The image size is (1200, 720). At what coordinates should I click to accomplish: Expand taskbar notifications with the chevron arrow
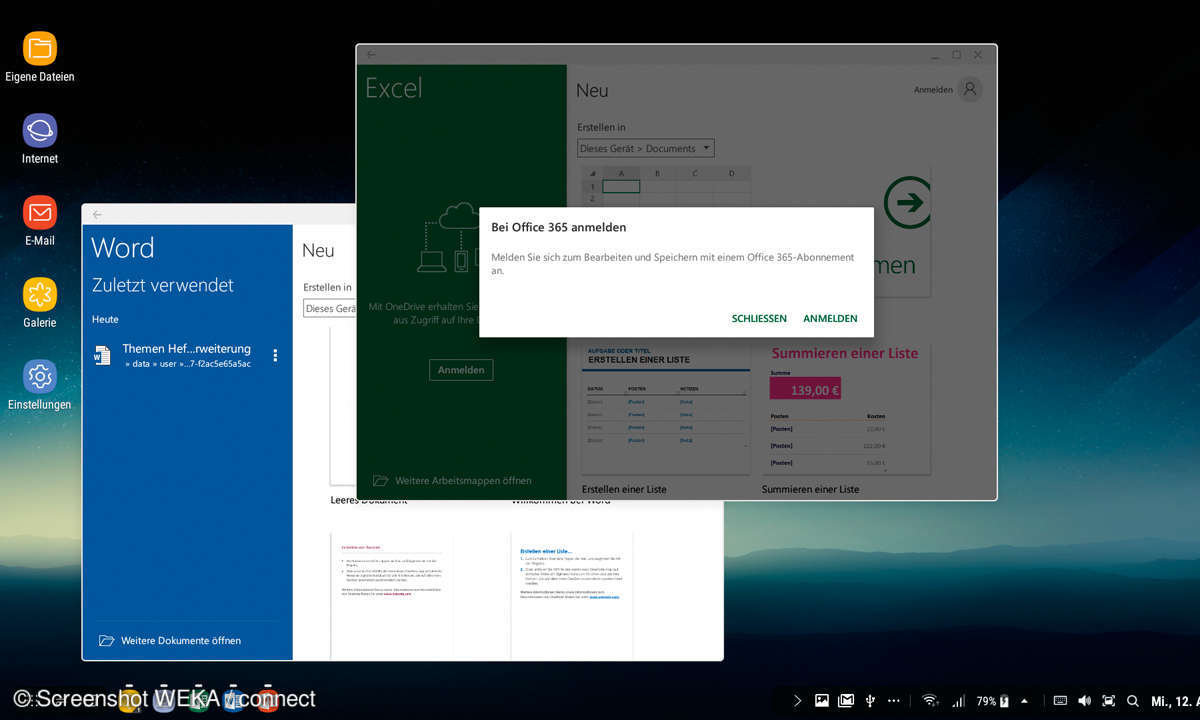coord(797,701)
